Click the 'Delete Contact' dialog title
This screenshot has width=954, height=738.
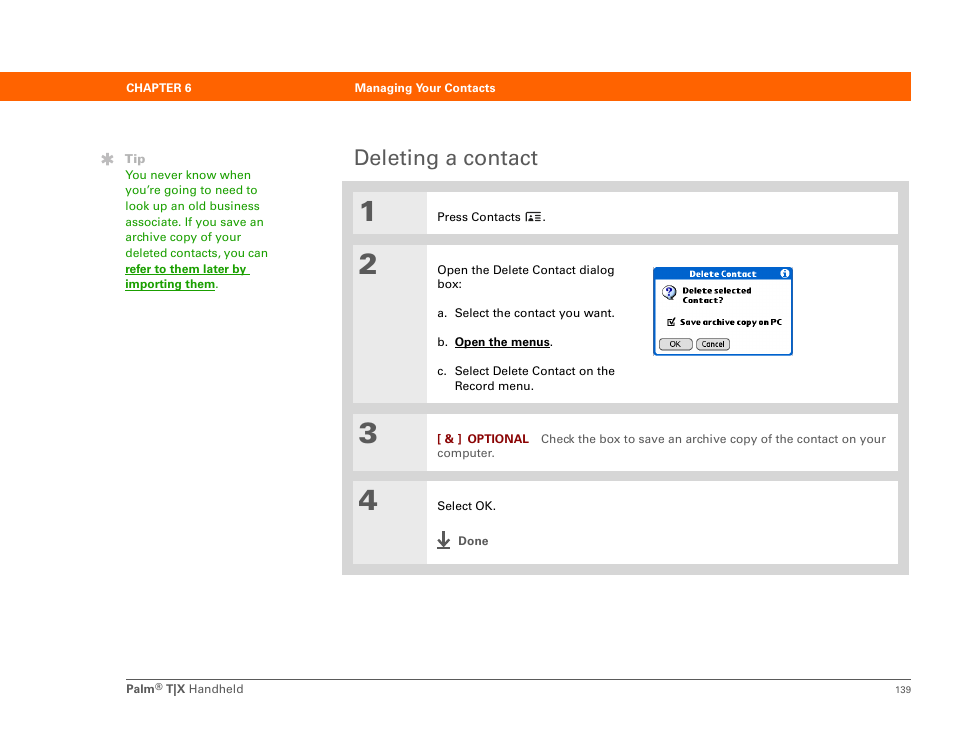(x=722, y=274)
